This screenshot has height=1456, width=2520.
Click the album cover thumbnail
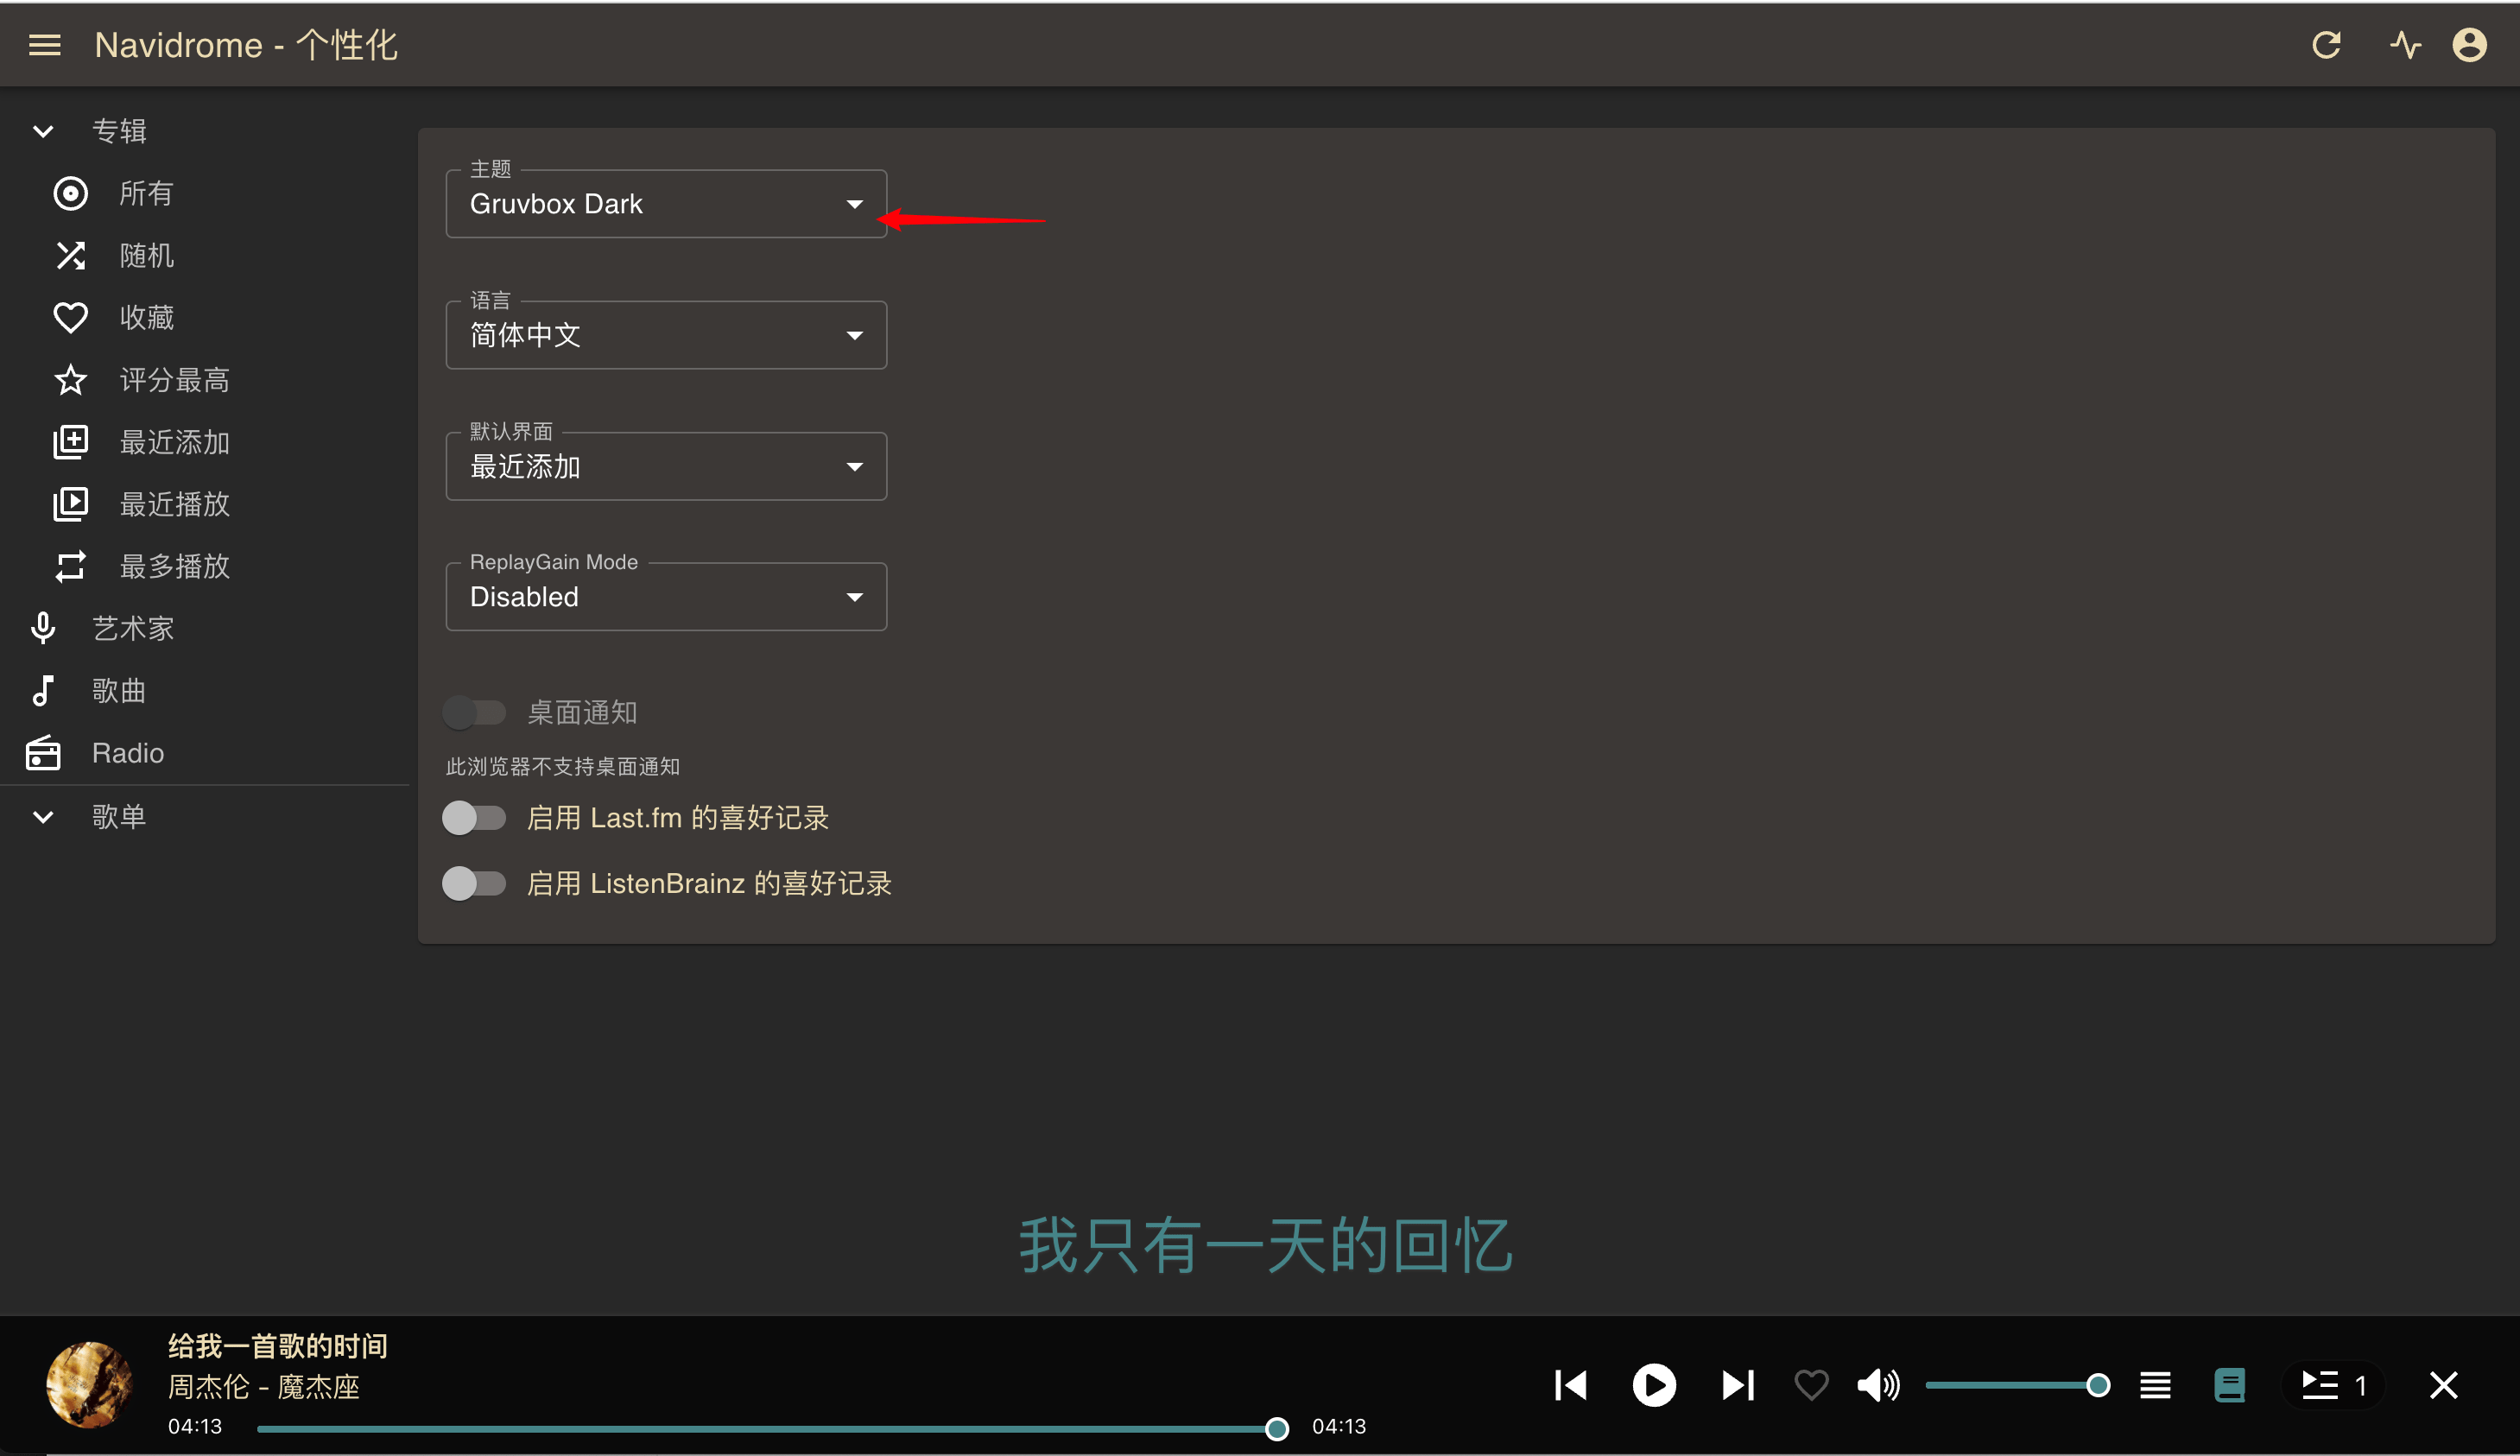pos(90,1385)
